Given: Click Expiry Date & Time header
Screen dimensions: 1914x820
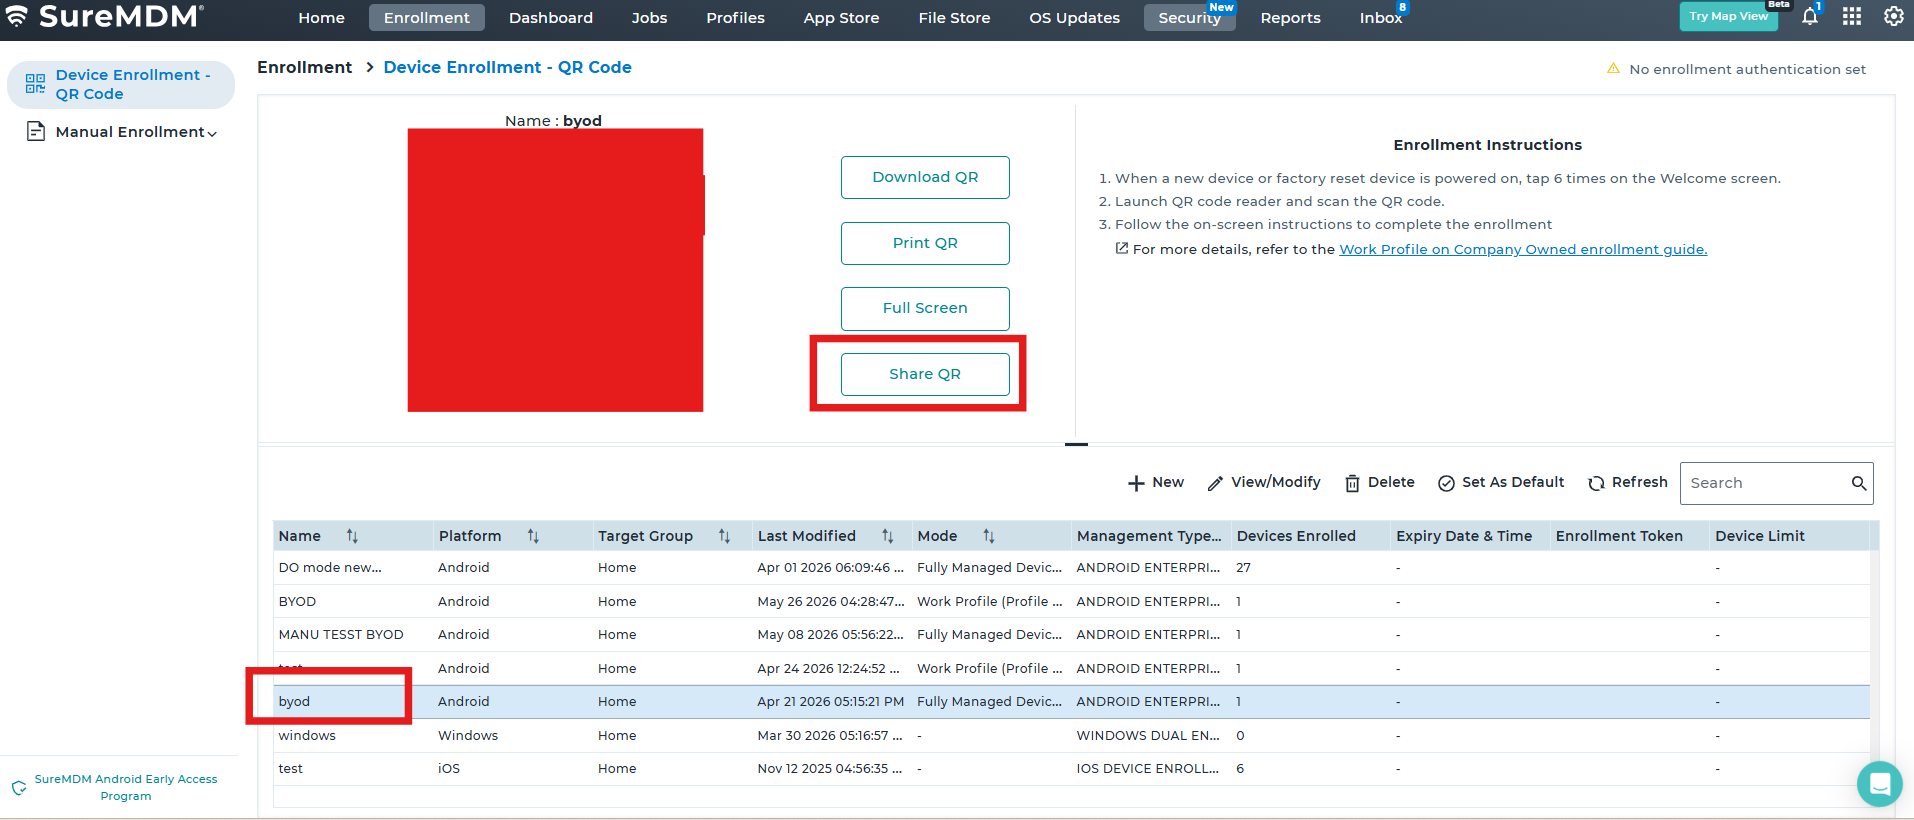Looking at the screenshot, I should click(1464, 536).
